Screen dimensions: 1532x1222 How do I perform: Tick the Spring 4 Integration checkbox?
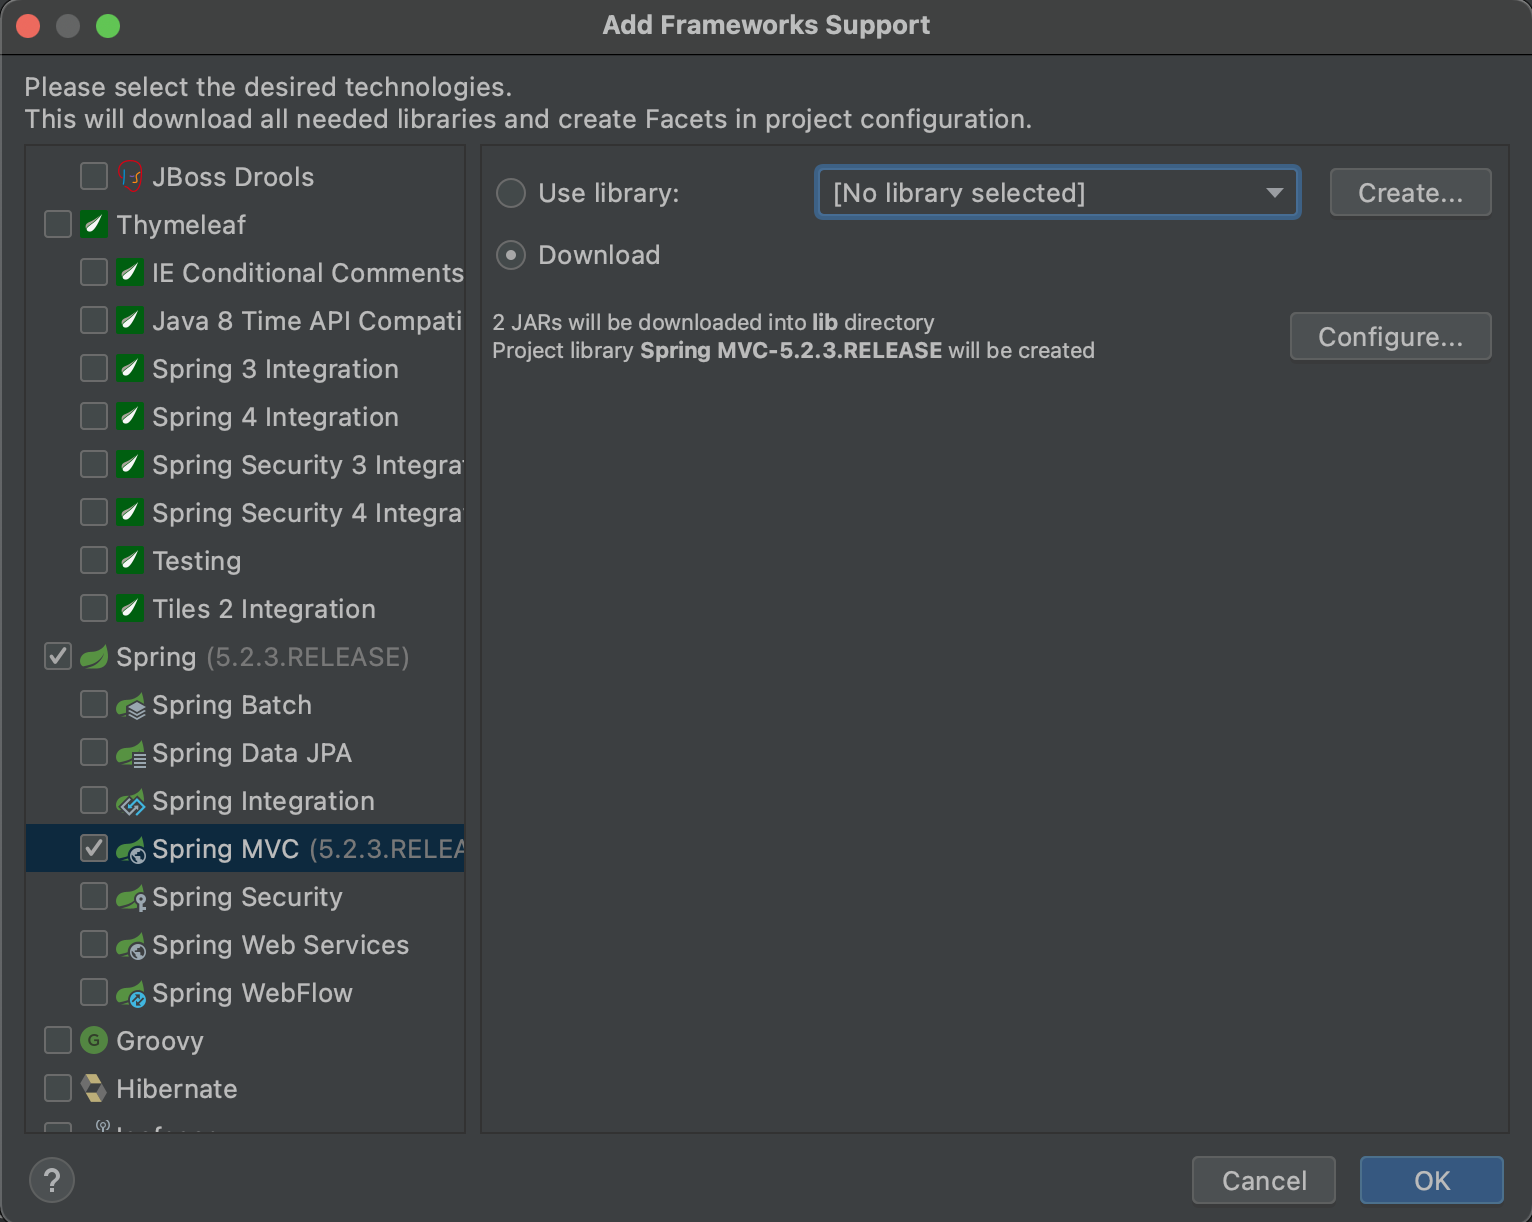[94, 417]
